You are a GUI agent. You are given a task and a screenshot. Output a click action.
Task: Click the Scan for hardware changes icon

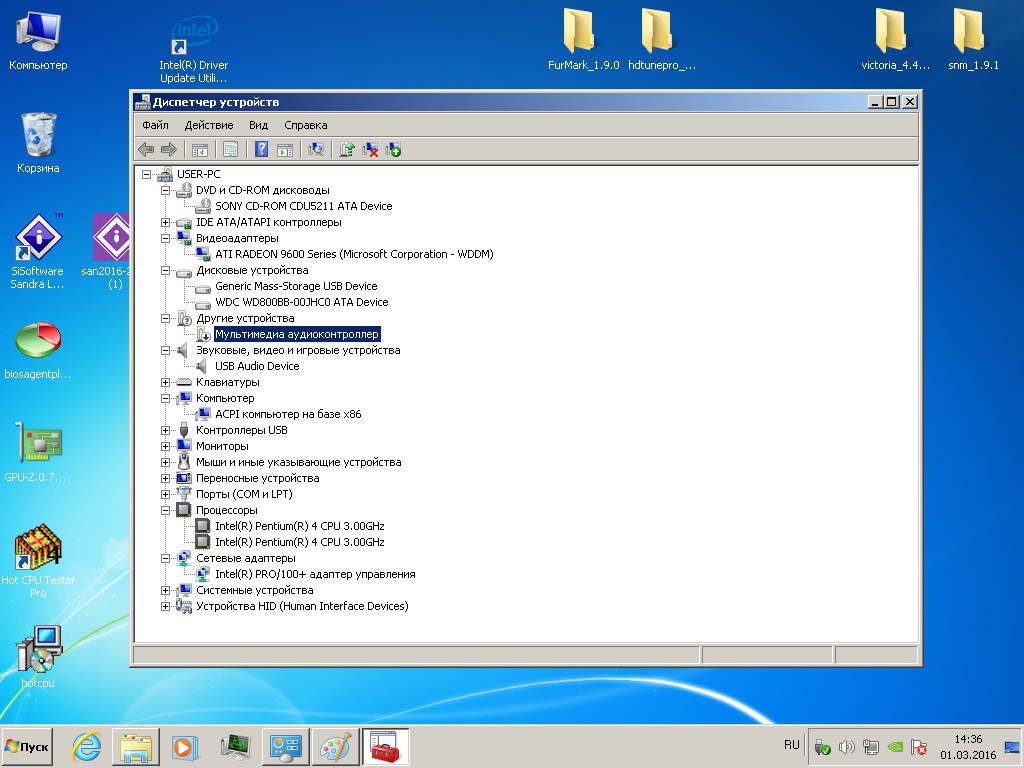(316, 150)
